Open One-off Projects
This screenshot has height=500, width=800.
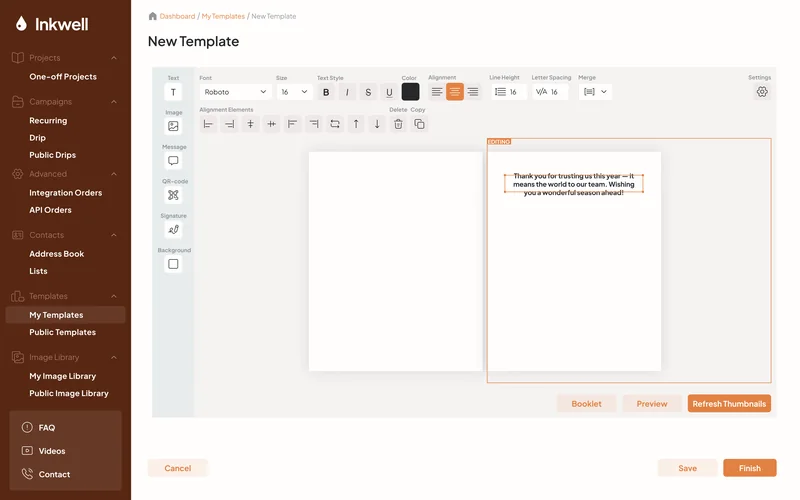point(63,77)
